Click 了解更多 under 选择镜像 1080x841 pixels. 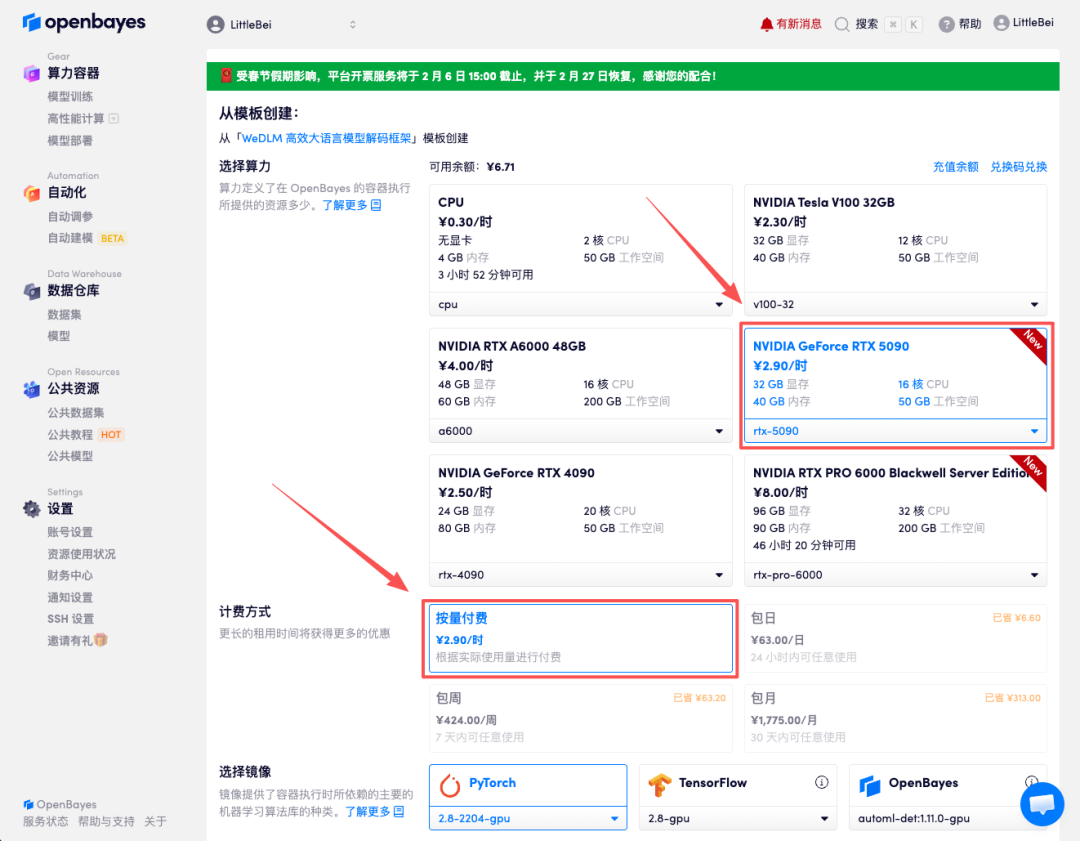point(374,812)
